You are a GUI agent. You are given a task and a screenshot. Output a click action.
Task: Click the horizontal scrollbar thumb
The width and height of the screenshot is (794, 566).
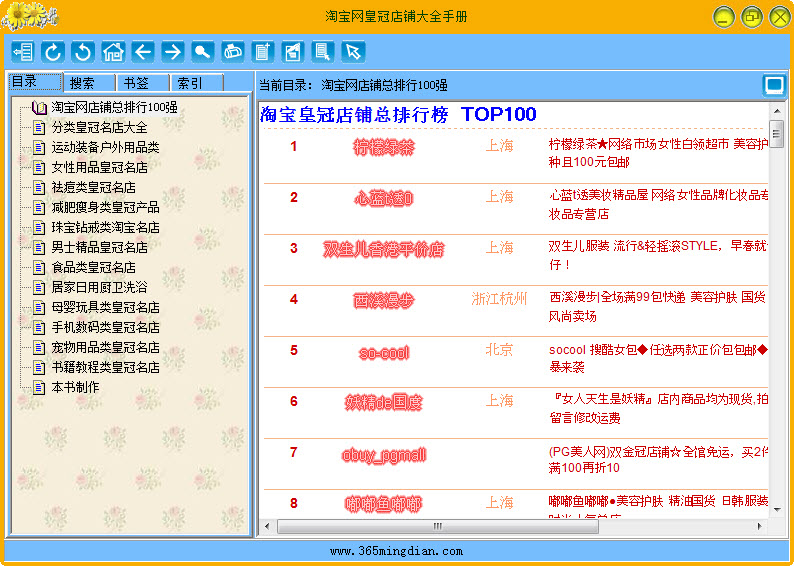(438, 527)
